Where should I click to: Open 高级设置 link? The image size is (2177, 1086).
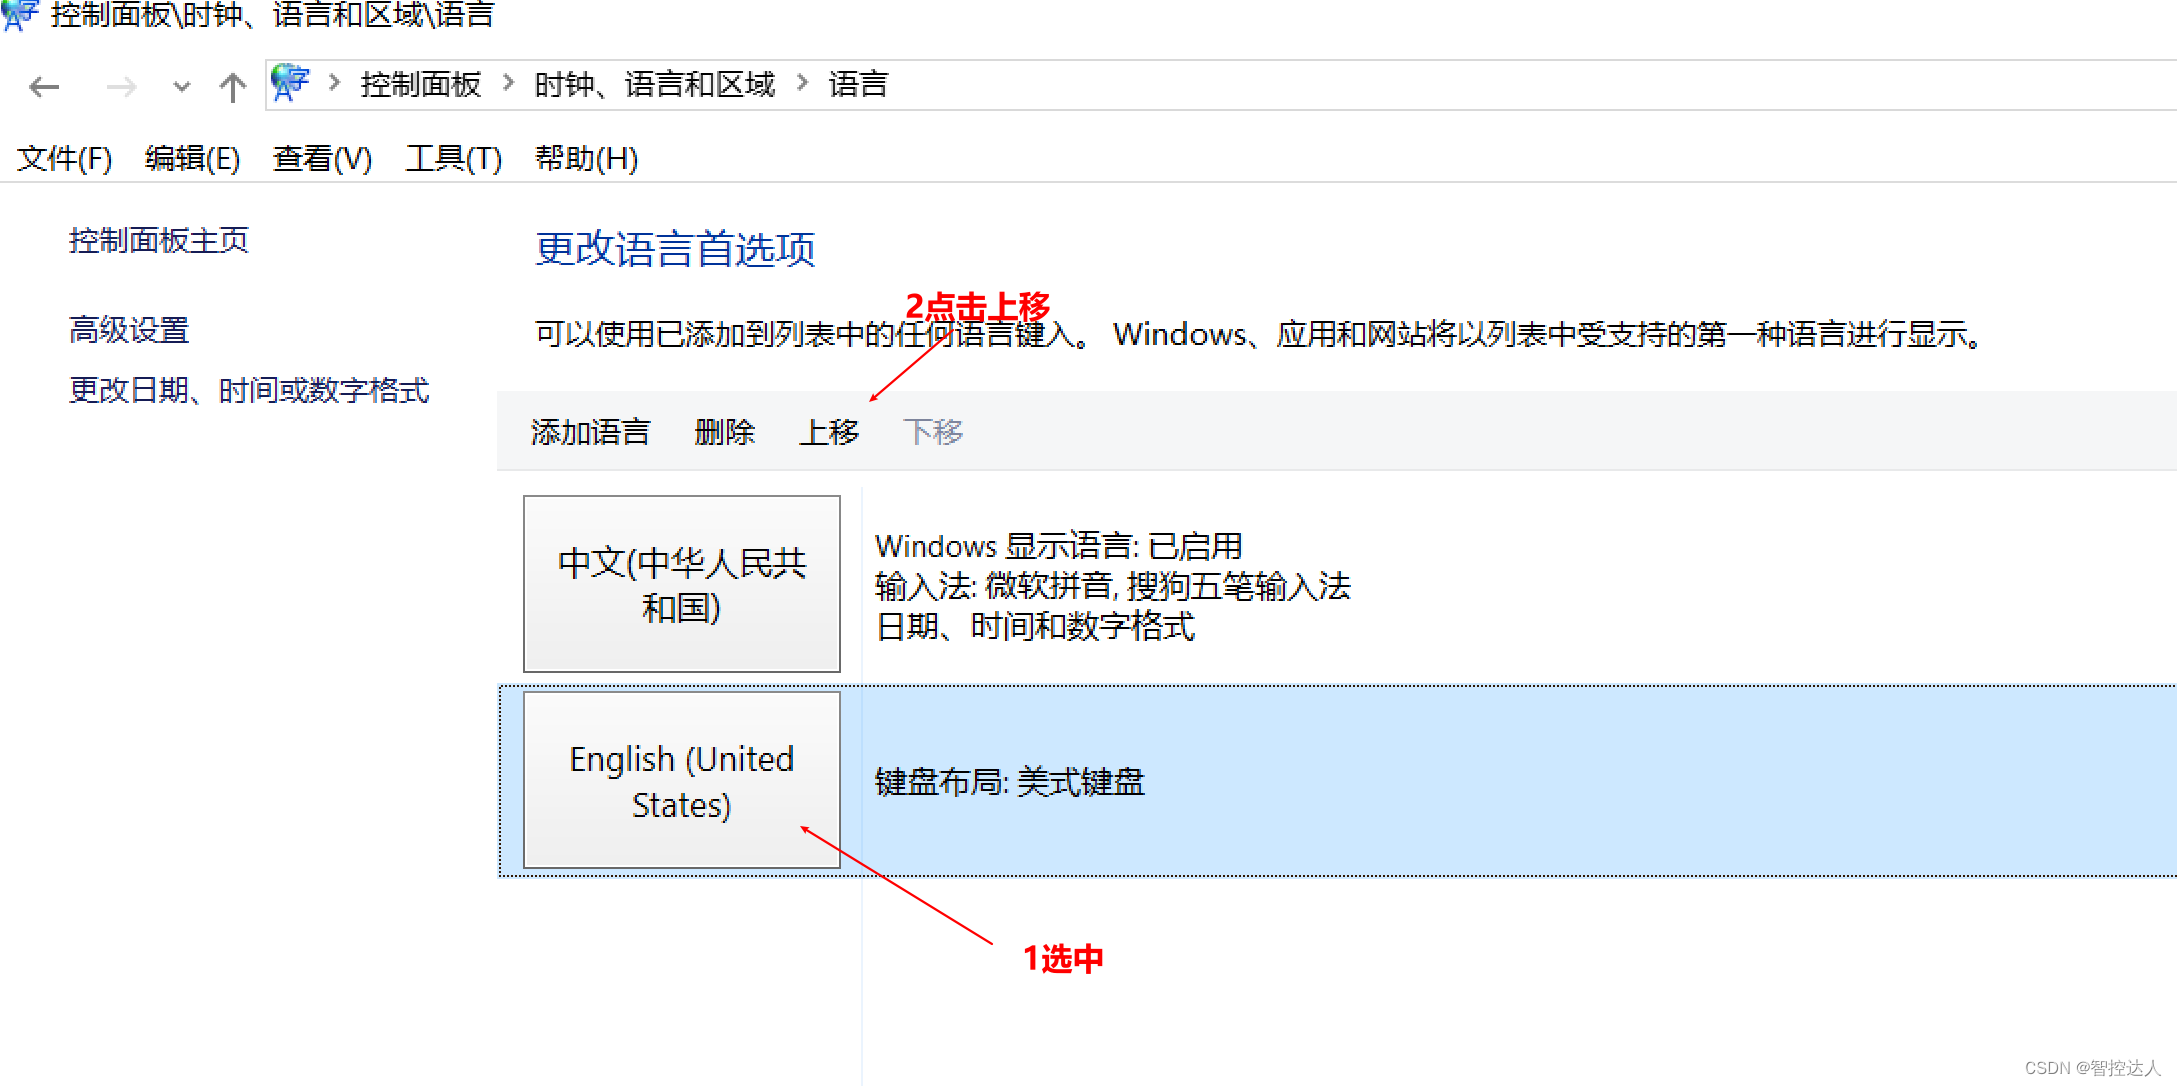(x=129, y=330)
